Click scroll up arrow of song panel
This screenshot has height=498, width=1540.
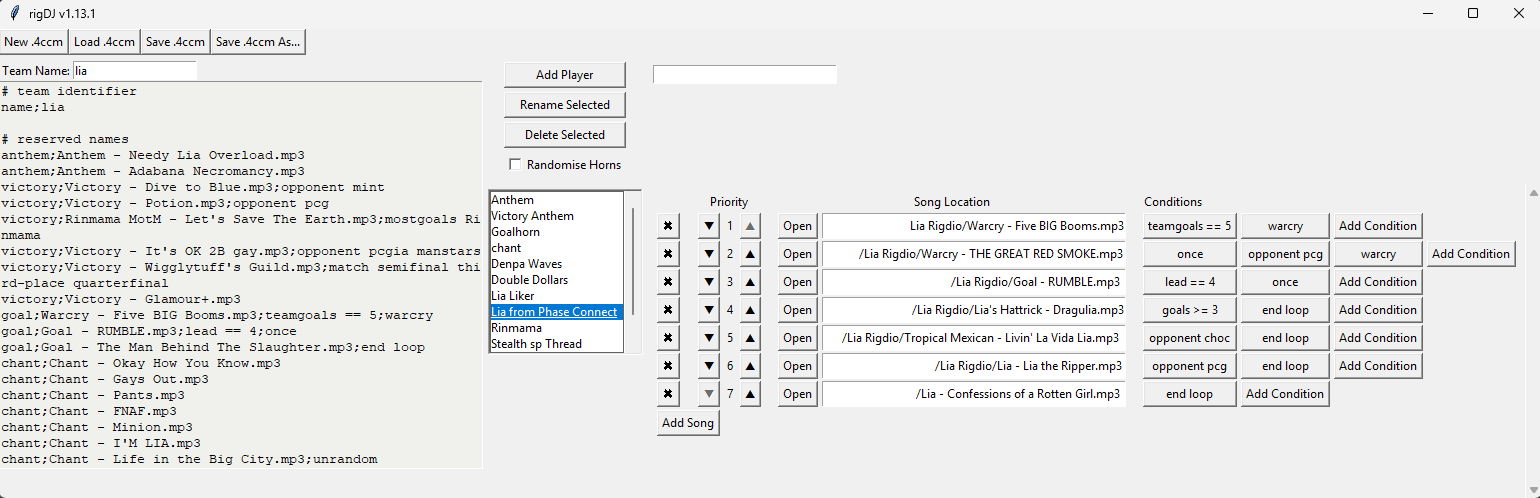coord(1533,192)
